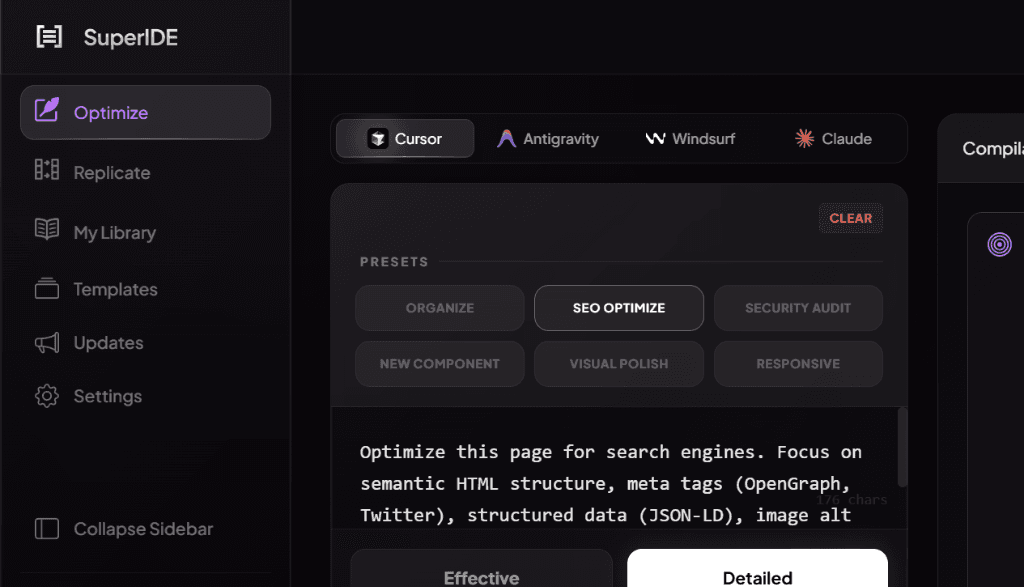Activate the SECURITY AUDIT preset
The image size is (1024, 587).
(x=798, y=308)
